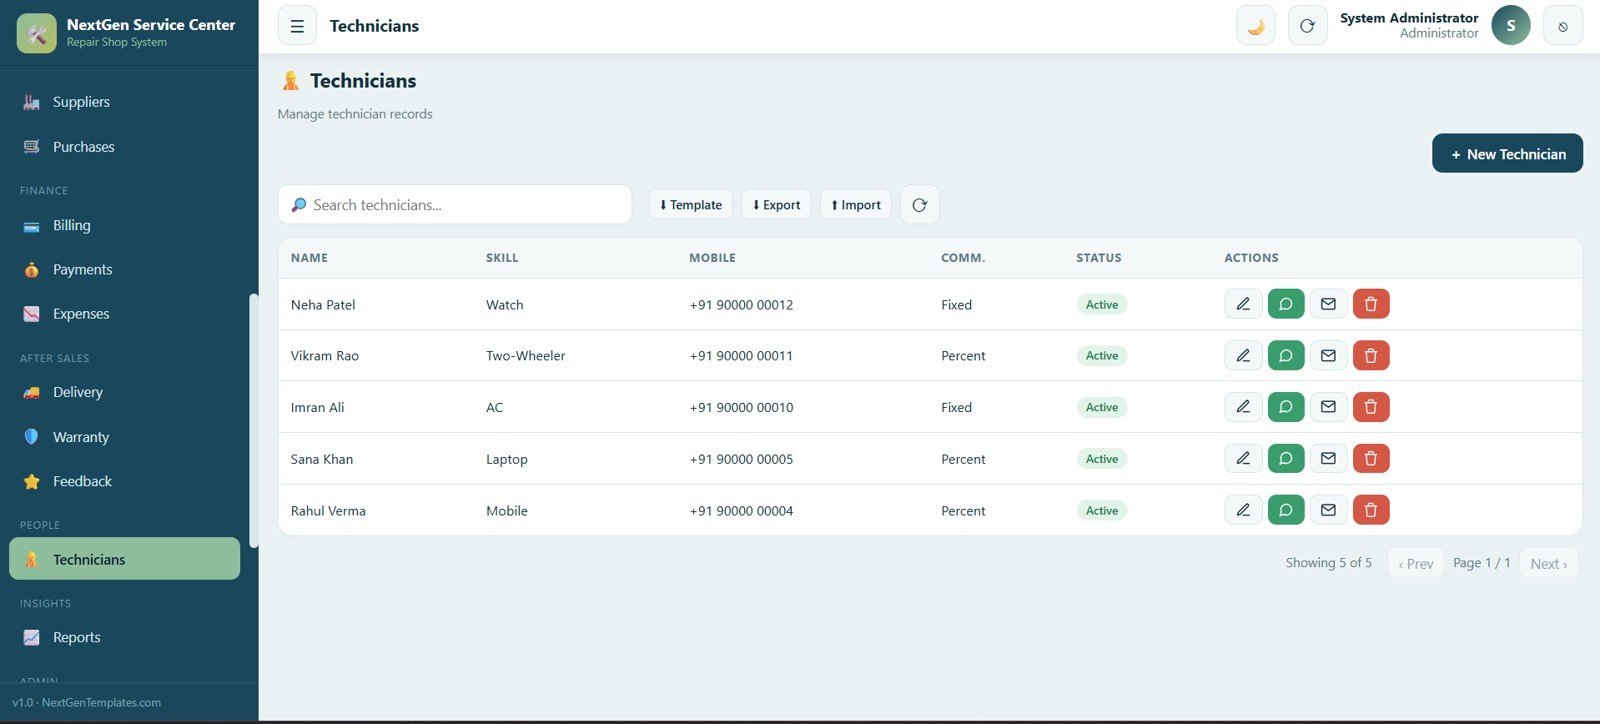The width and height of the screenshot is (1600, 724).
Task: Go to Purchases page
Action: 124,147
